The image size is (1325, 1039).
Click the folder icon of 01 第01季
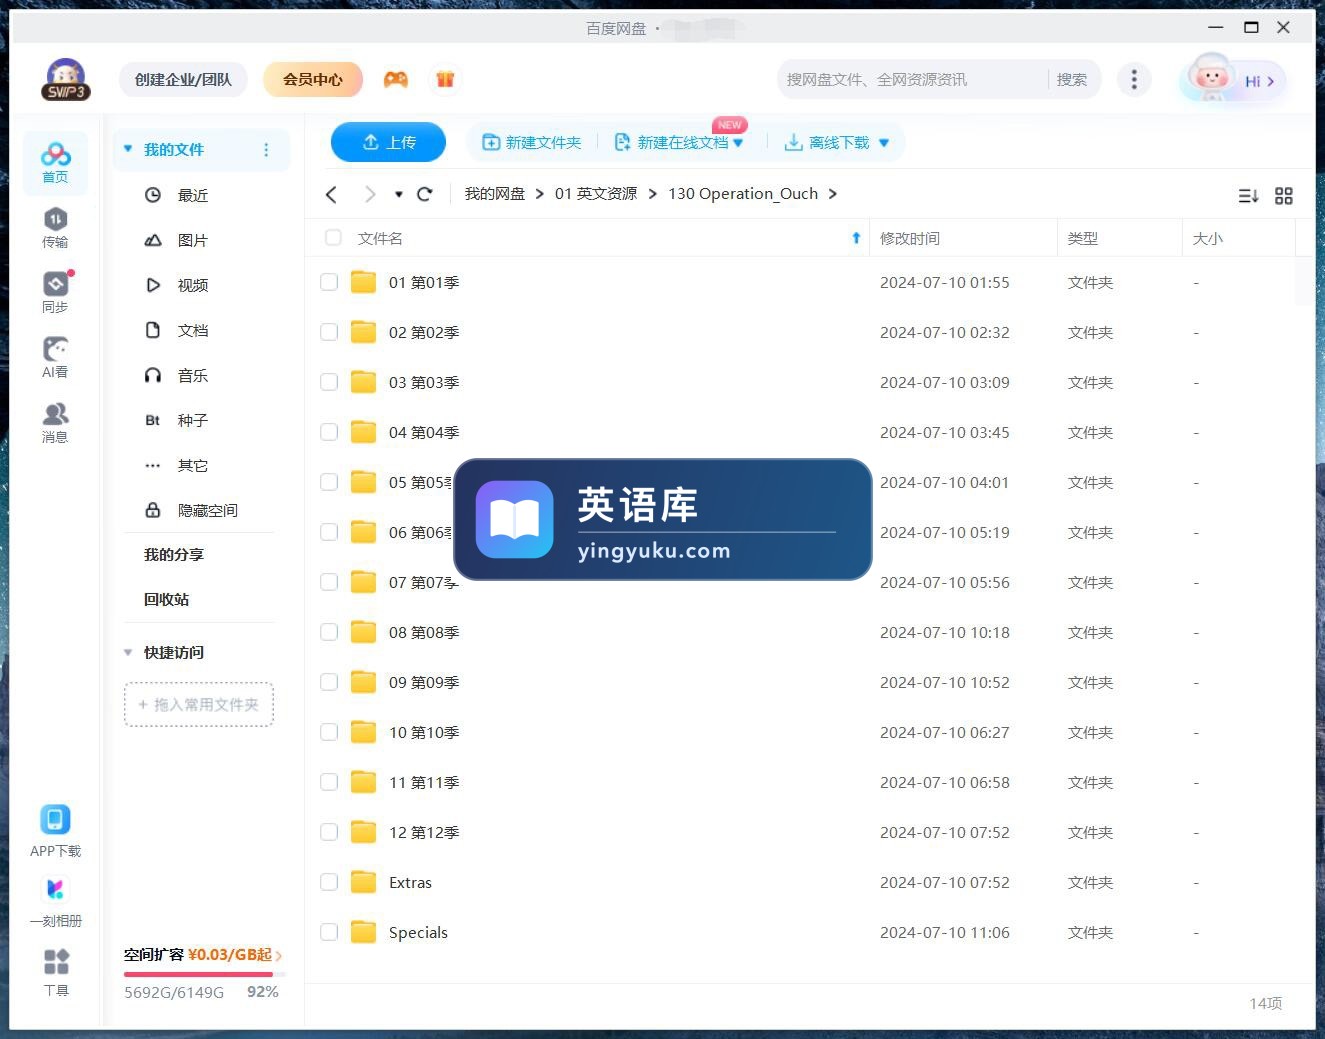(364, 282)
